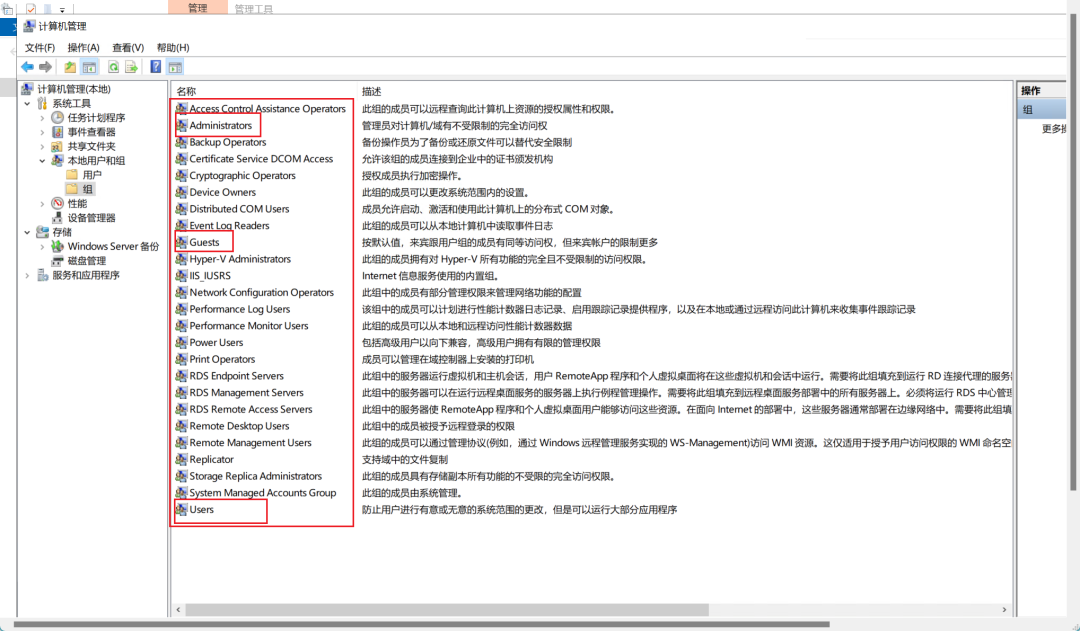Collapse the 存储 tree node
Image resolution: width=1080 pixels, height=631 pixels.
(x=28, y=232)
